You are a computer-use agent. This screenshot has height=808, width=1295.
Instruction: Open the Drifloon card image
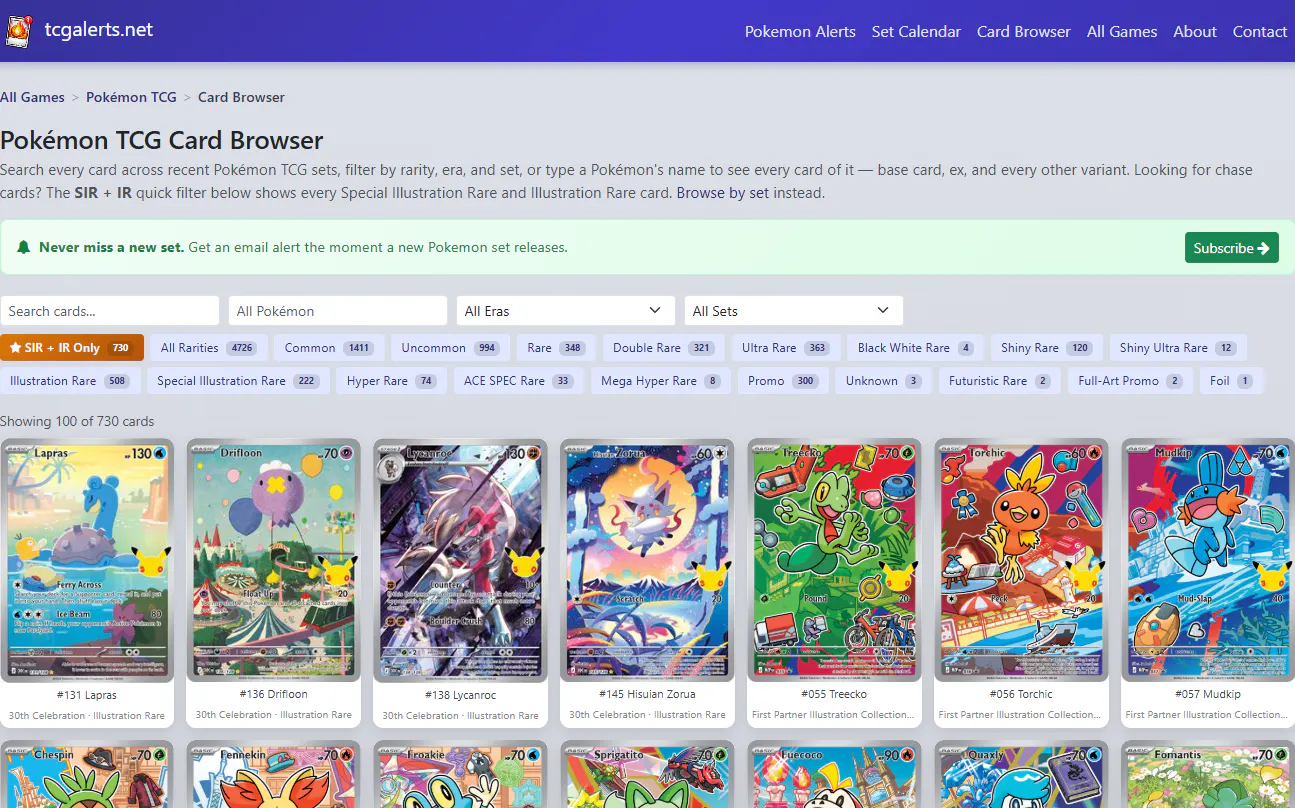click(x=274, y=560)
